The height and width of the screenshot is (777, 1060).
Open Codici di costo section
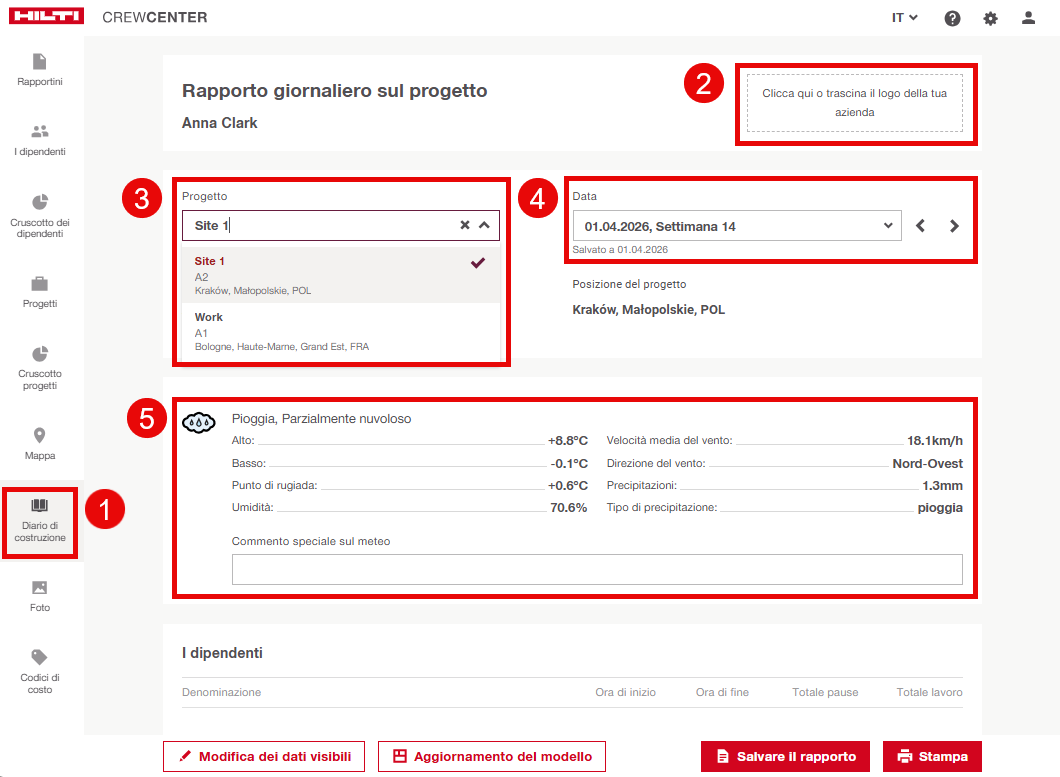40,670
